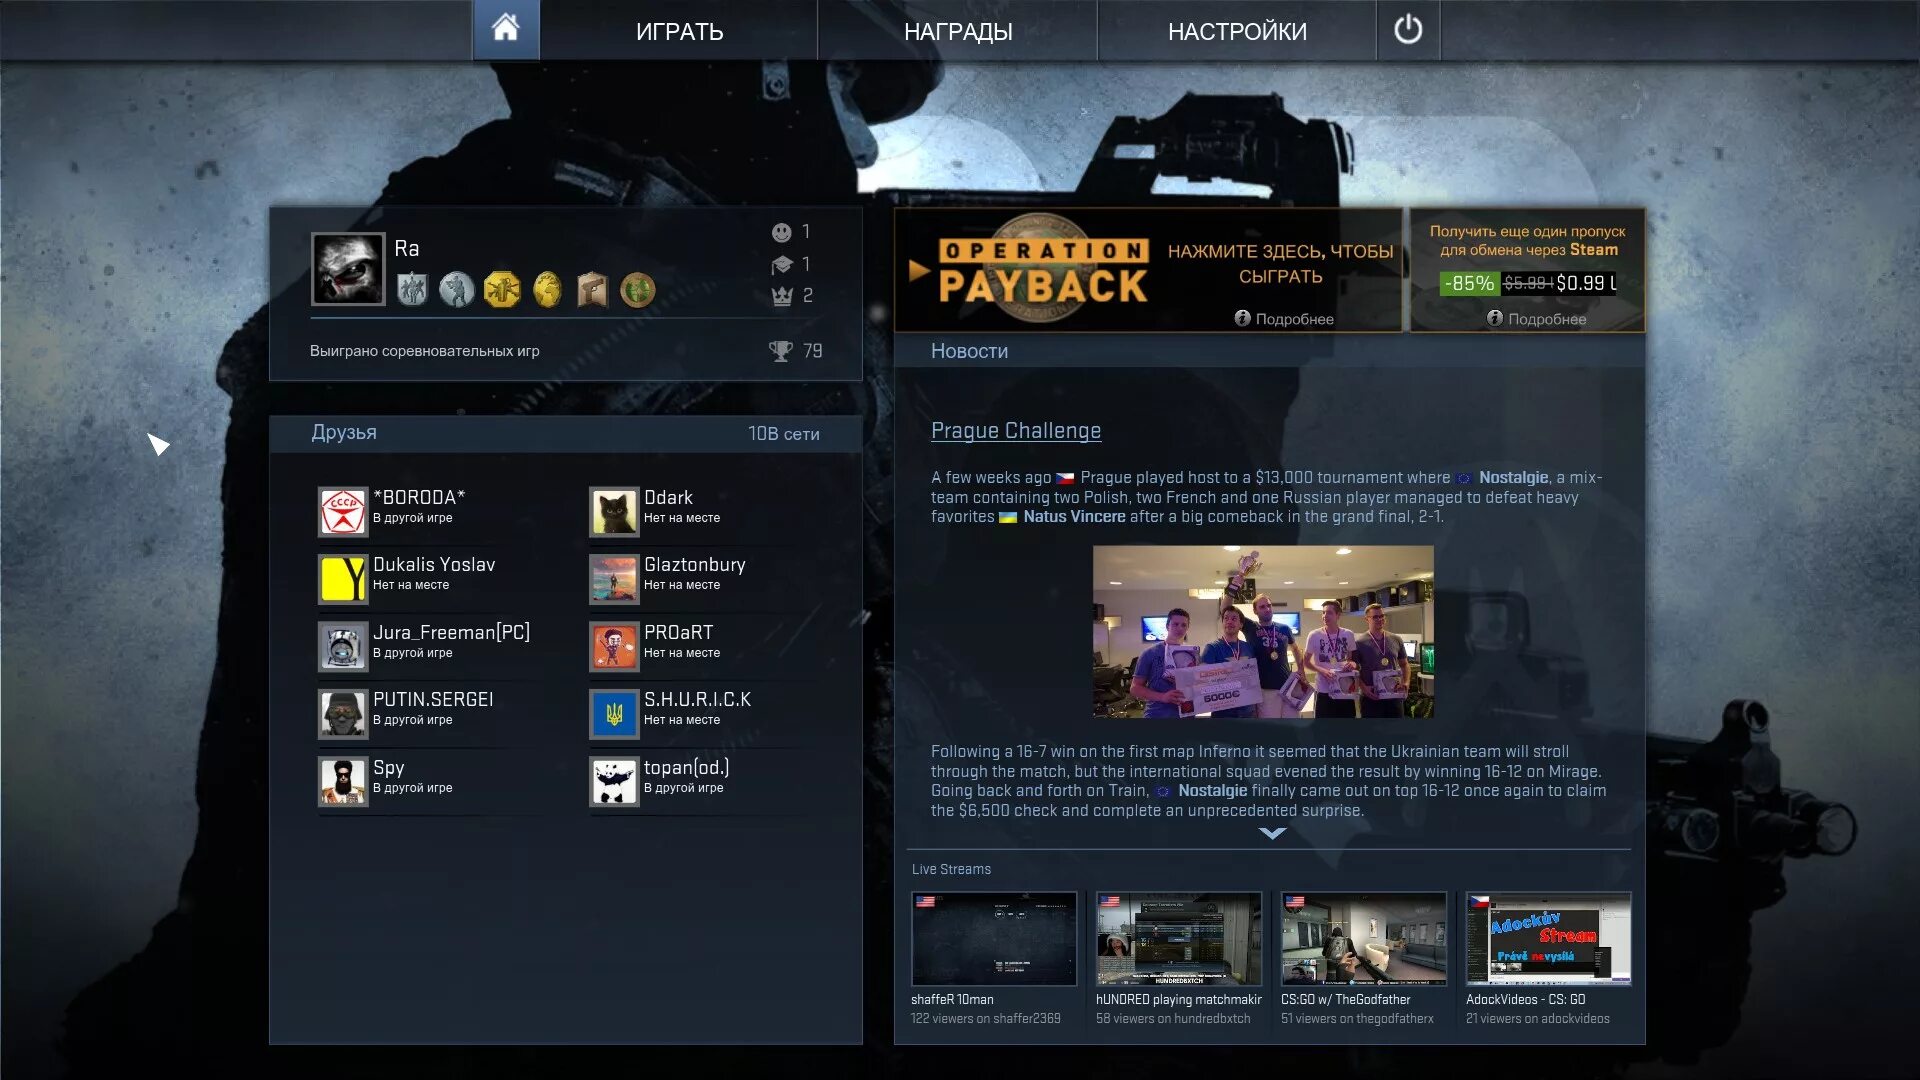Viewport: 1920px width, 1080px height.
Task: Click the green round coin badge
Action: (637, 290)
